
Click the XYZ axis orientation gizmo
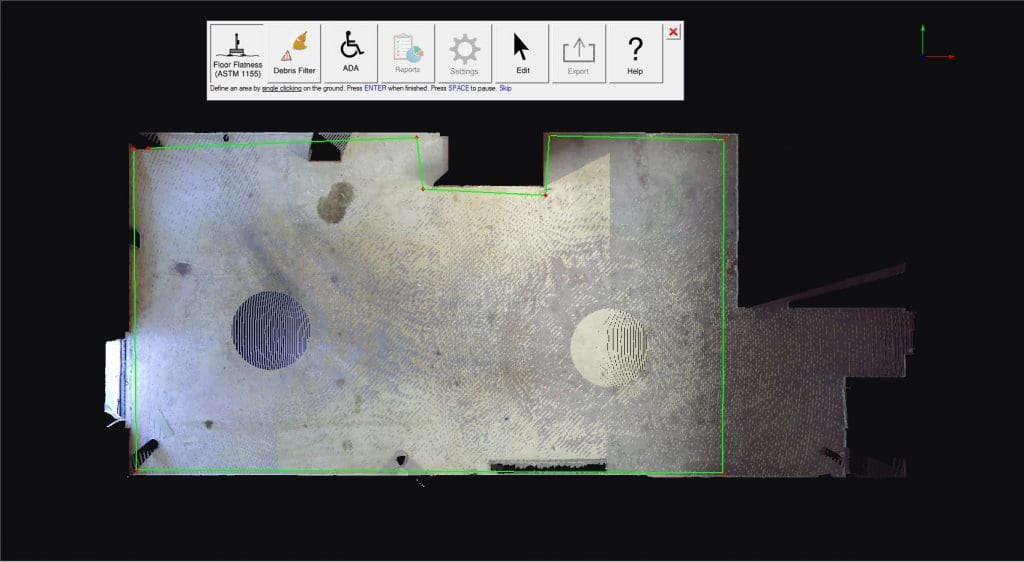coord(937,44)
